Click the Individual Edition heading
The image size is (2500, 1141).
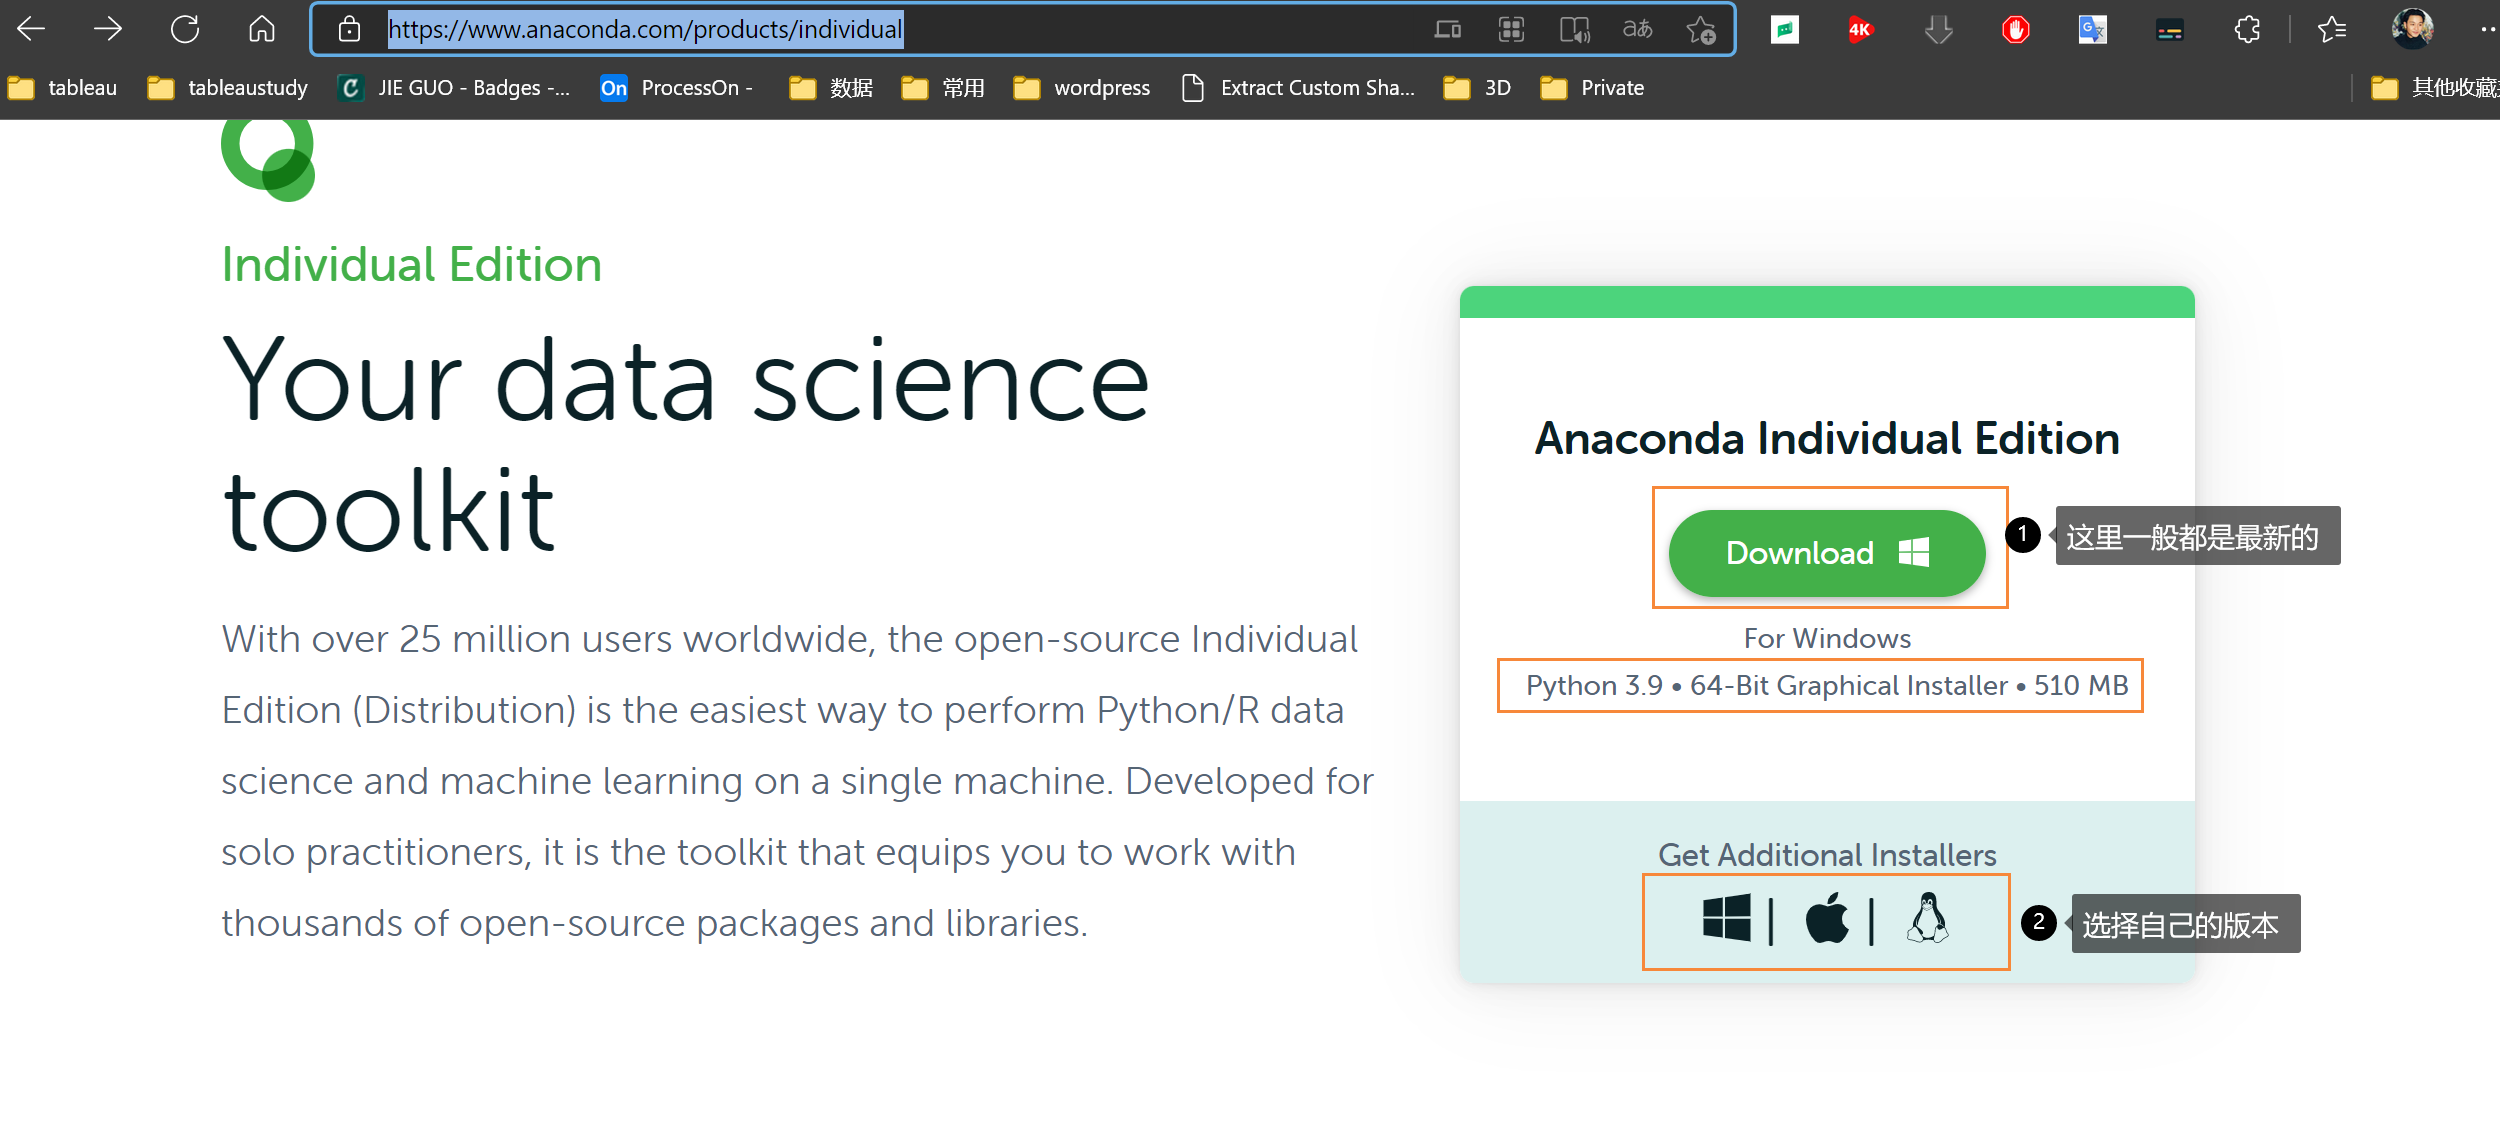point(411,265)
